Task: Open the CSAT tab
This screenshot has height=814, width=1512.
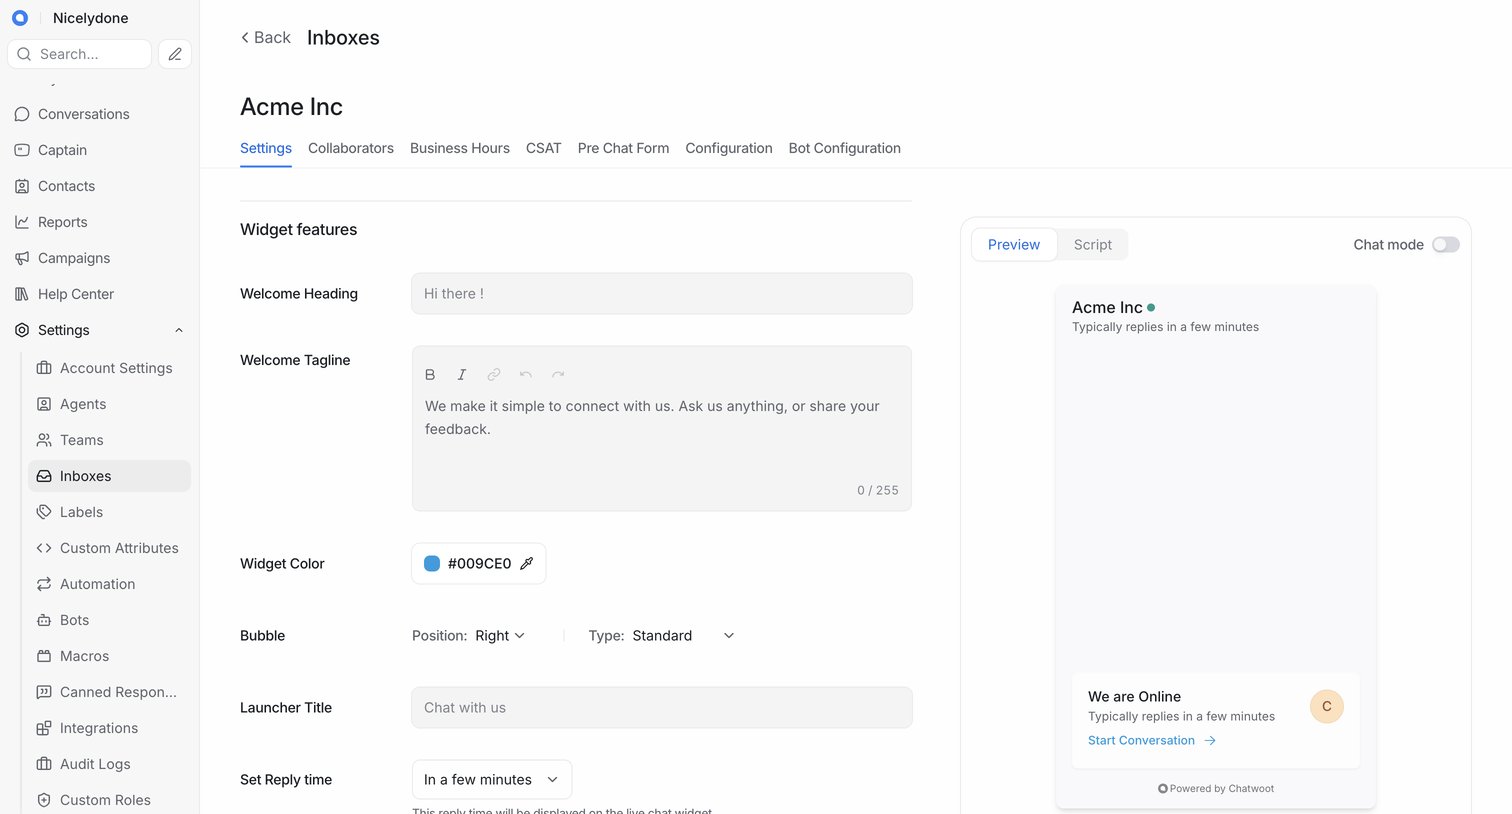Action: tap(544, 148)
